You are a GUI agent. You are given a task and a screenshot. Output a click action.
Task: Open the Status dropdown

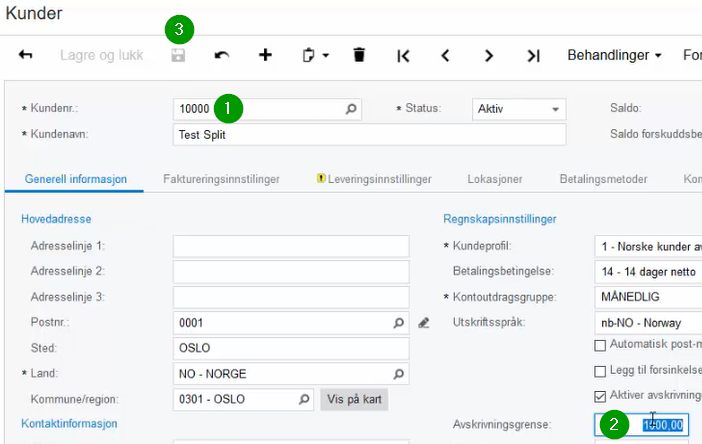[x=555, y=108]
